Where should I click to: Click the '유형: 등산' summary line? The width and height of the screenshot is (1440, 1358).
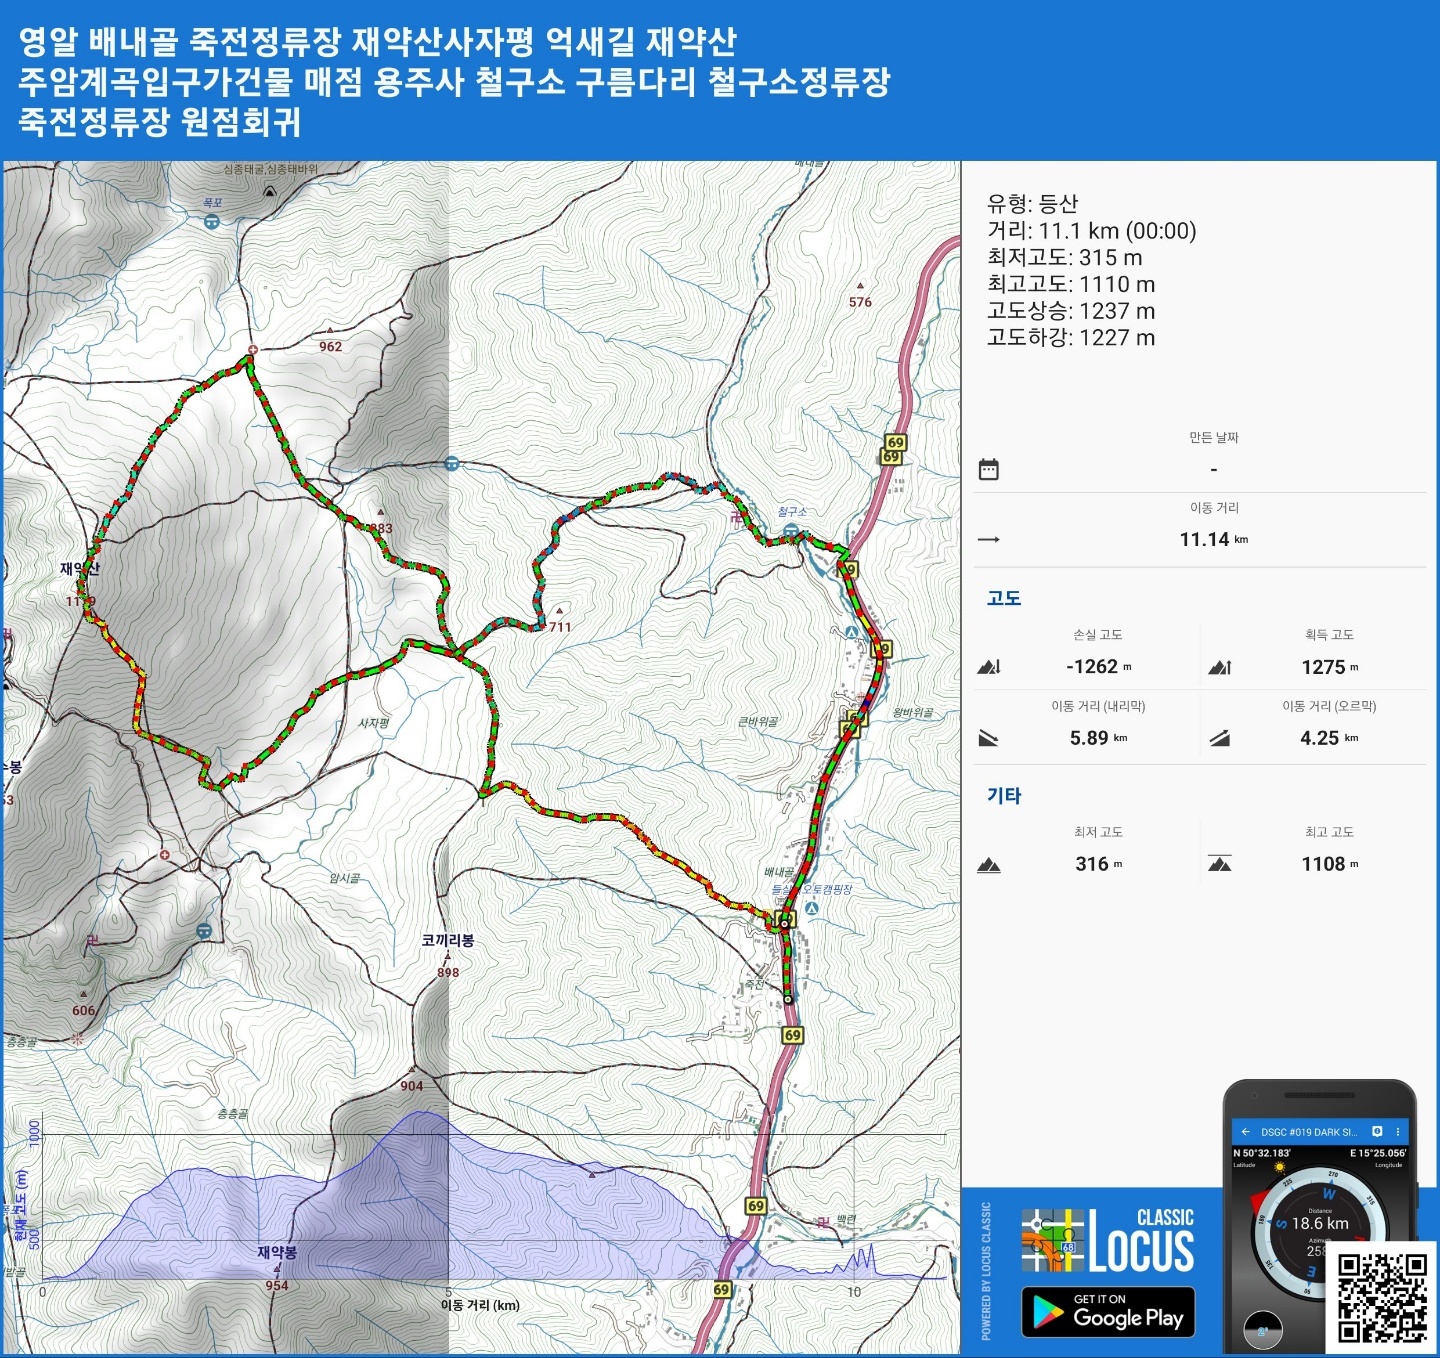pyautogui.click(x=1033, y=204)
